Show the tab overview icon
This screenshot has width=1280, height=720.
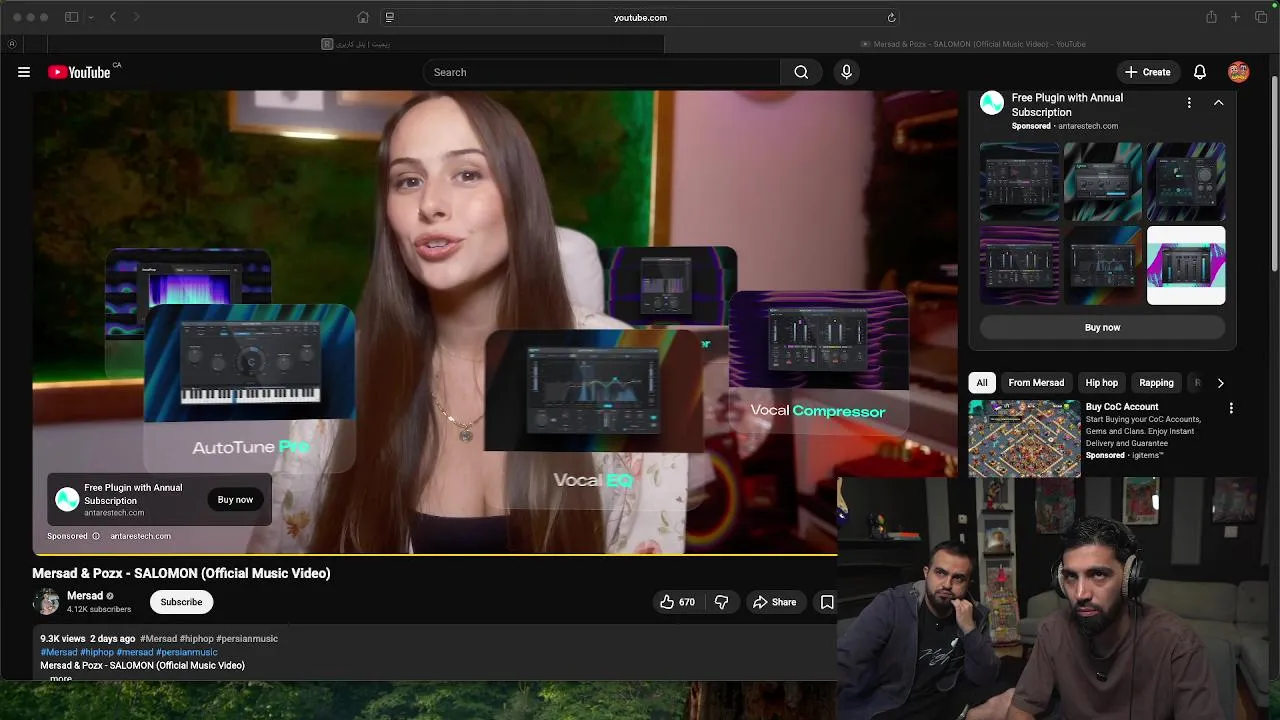[1261, 17]
